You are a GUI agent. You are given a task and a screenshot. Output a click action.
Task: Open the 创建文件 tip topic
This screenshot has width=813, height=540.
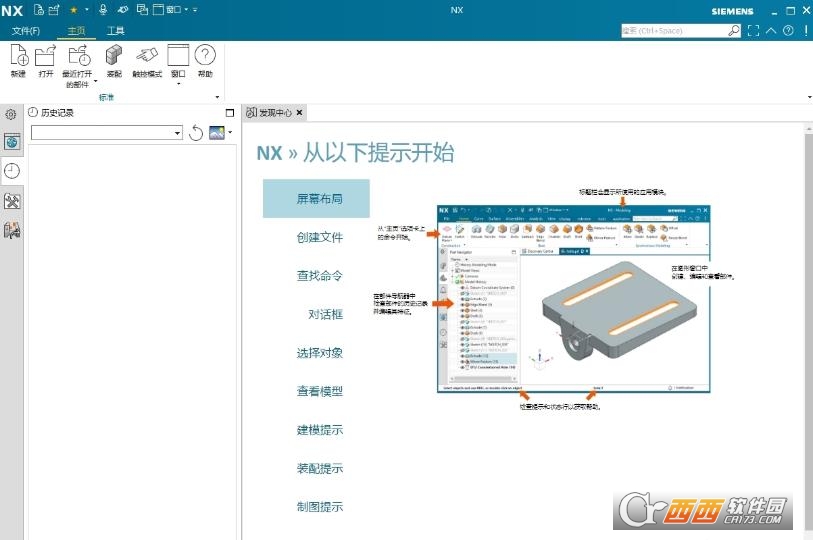pos(319,237)
